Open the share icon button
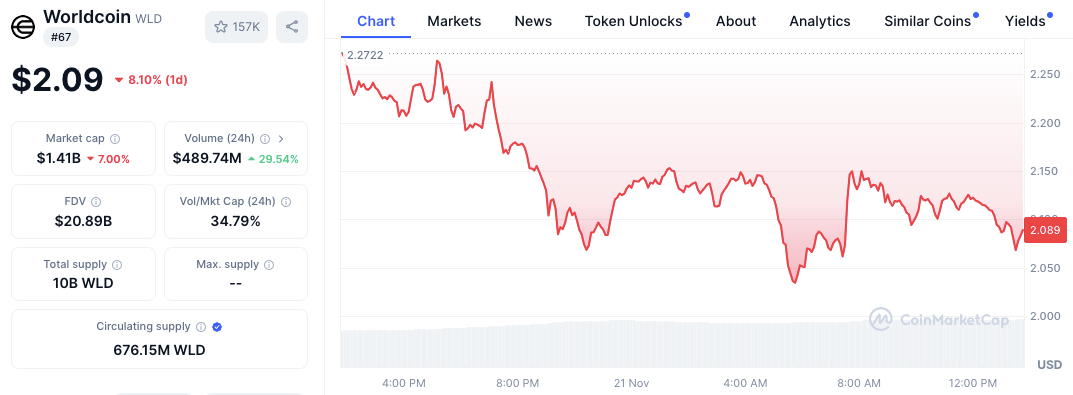This screenshot has height=395, width=1073. coord(292,27)
